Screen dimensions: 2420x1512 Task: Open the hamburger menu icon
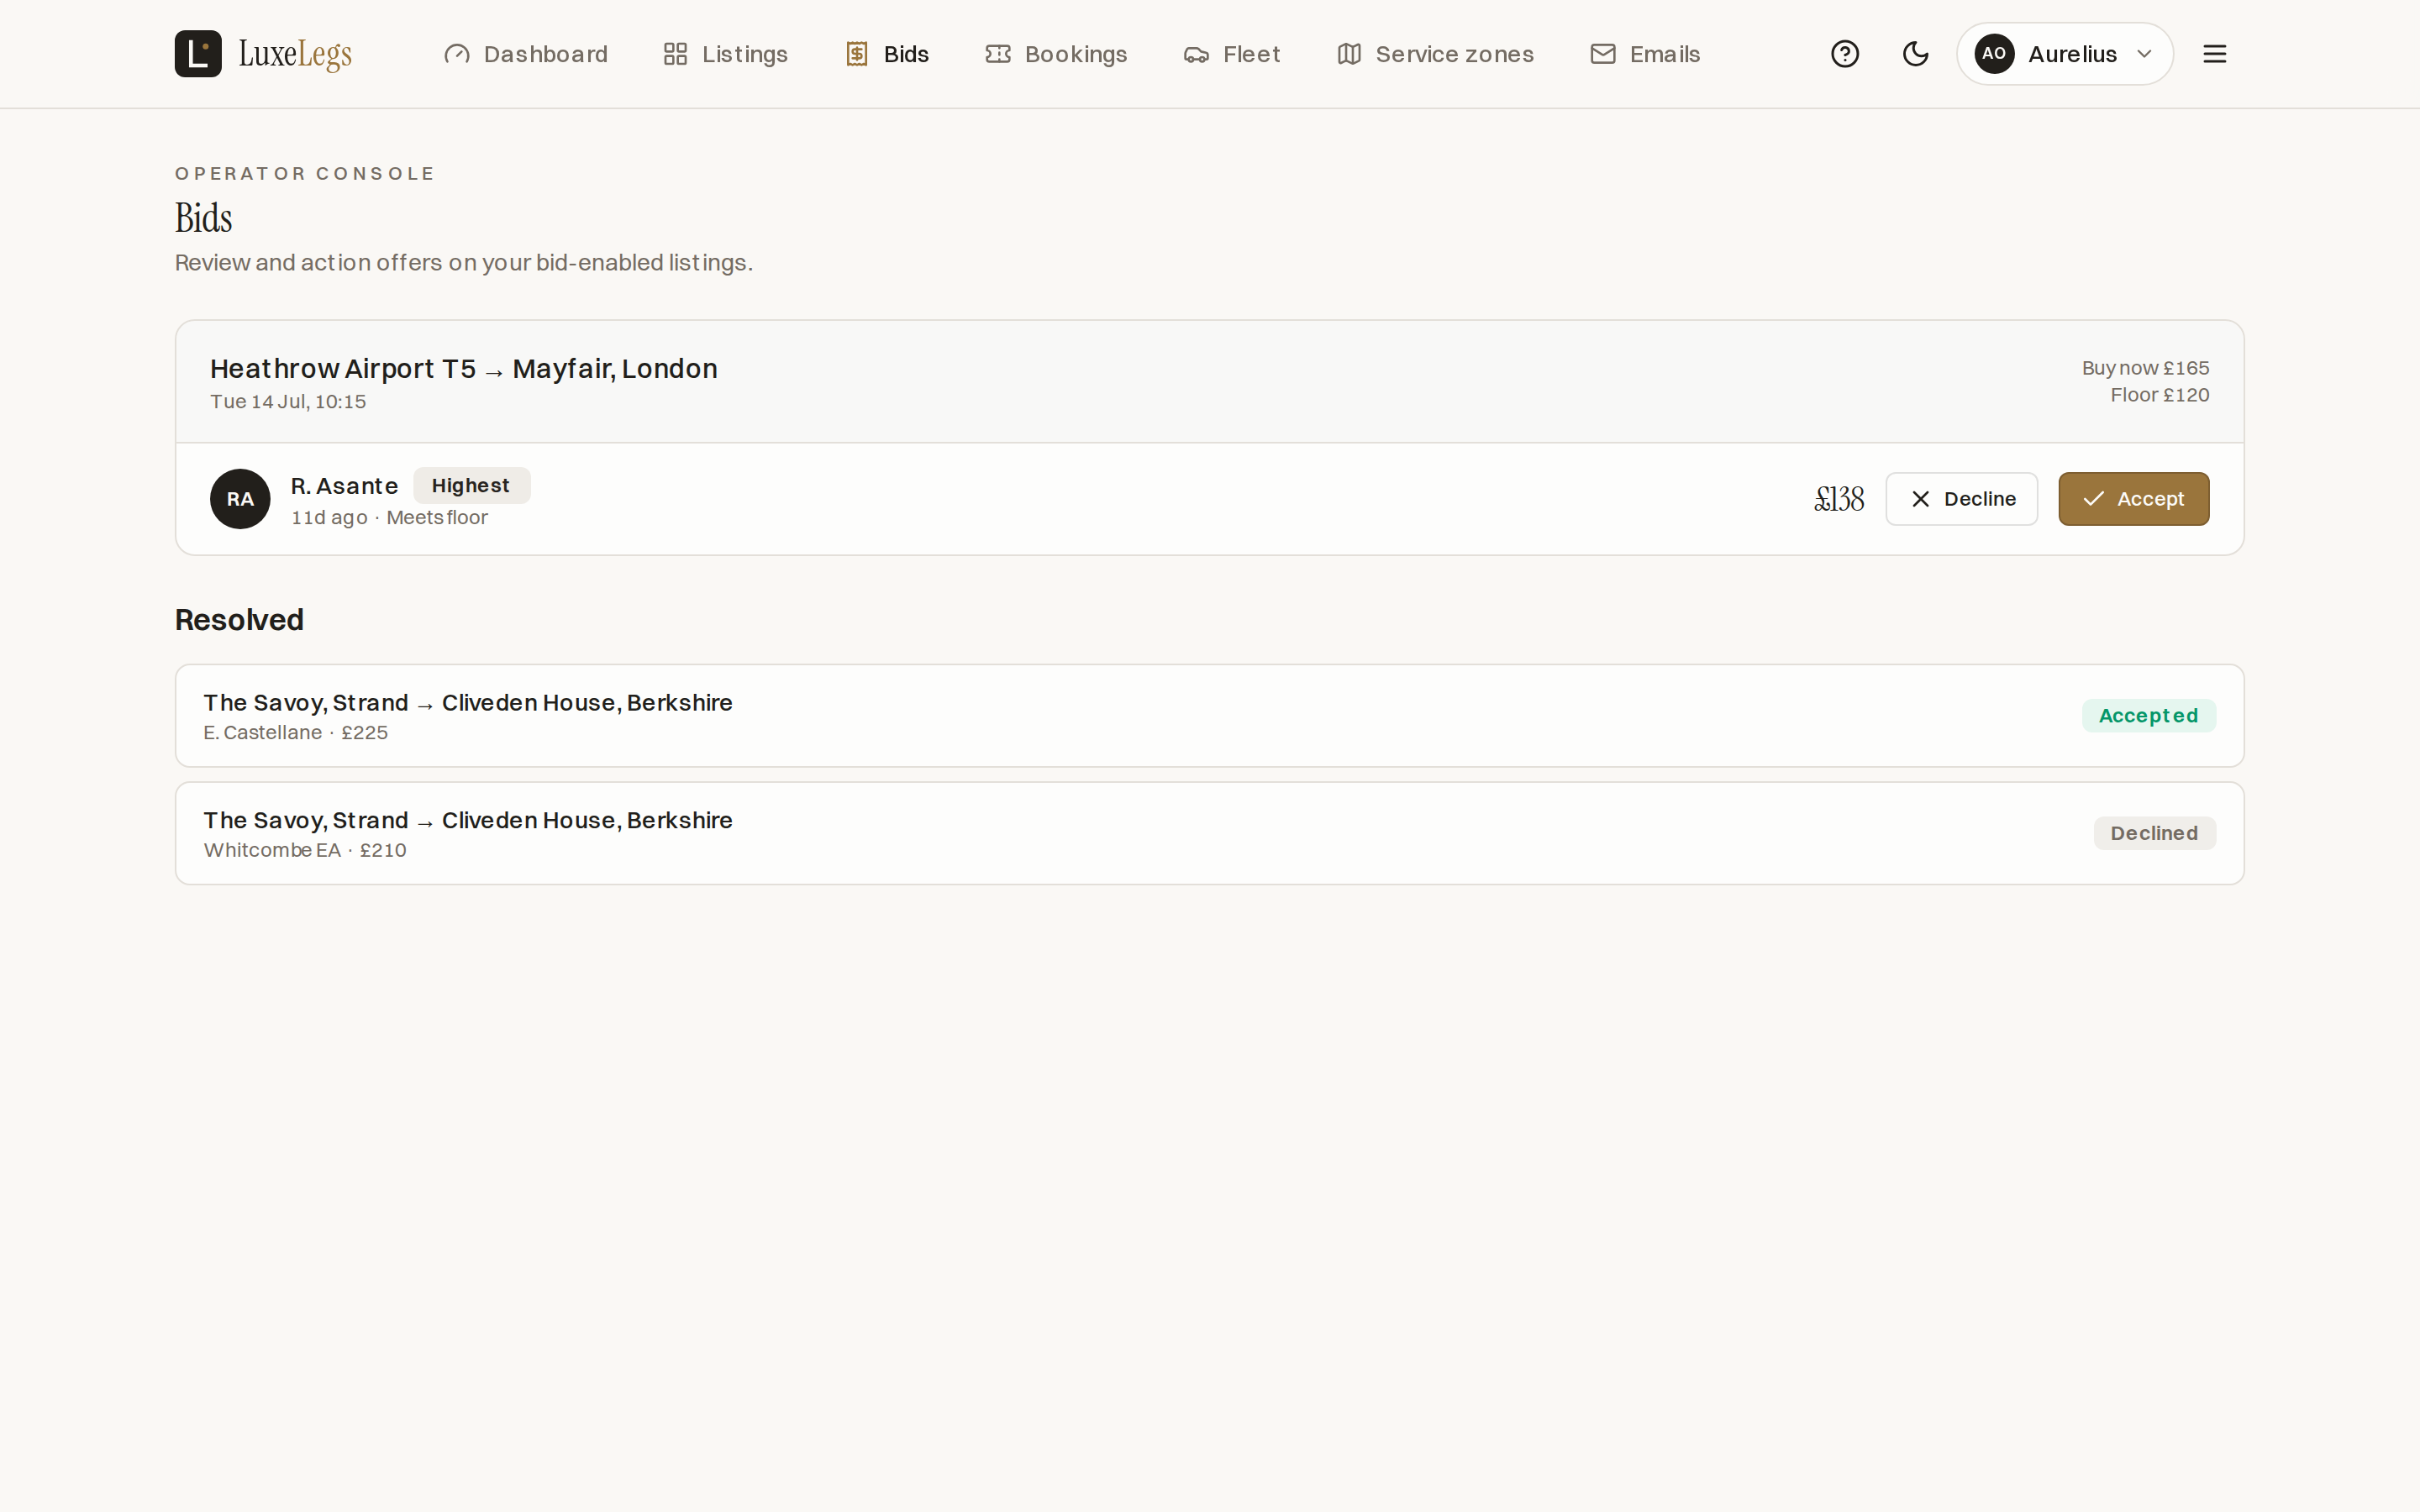pyautogui.click(x=2215, y=54)
